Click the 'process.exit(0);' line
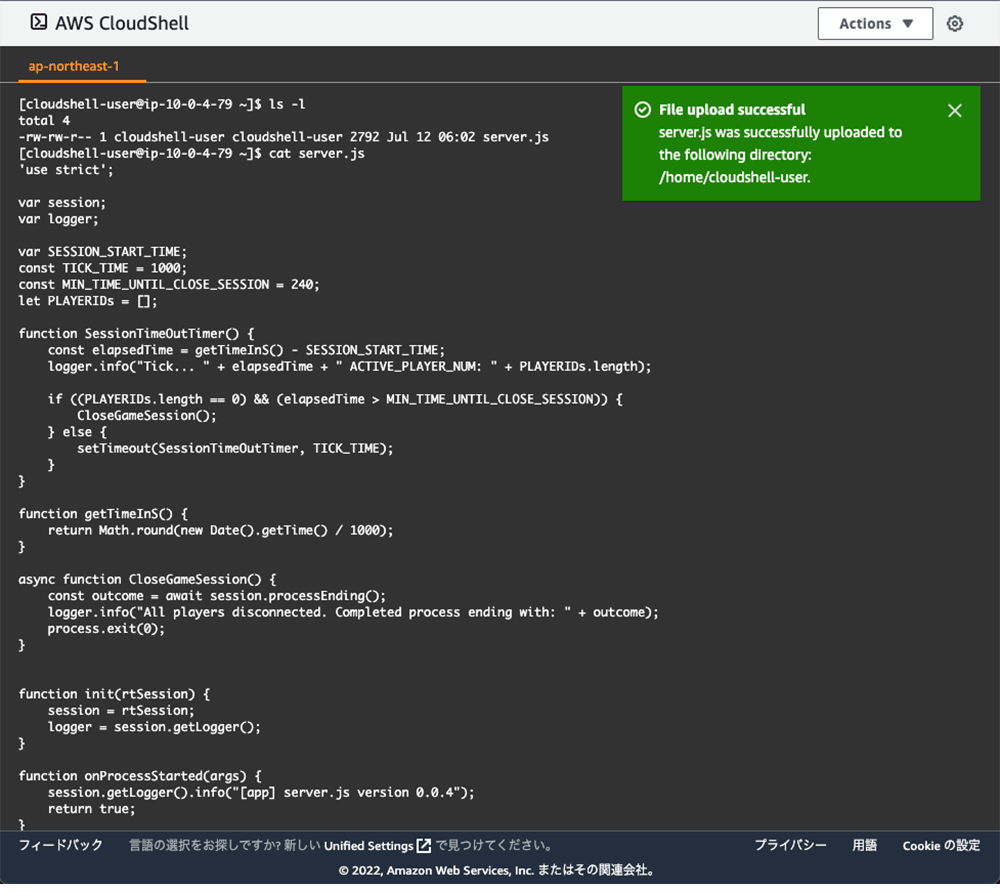This screenshot has height=893, width=1000. pos(107,629)
